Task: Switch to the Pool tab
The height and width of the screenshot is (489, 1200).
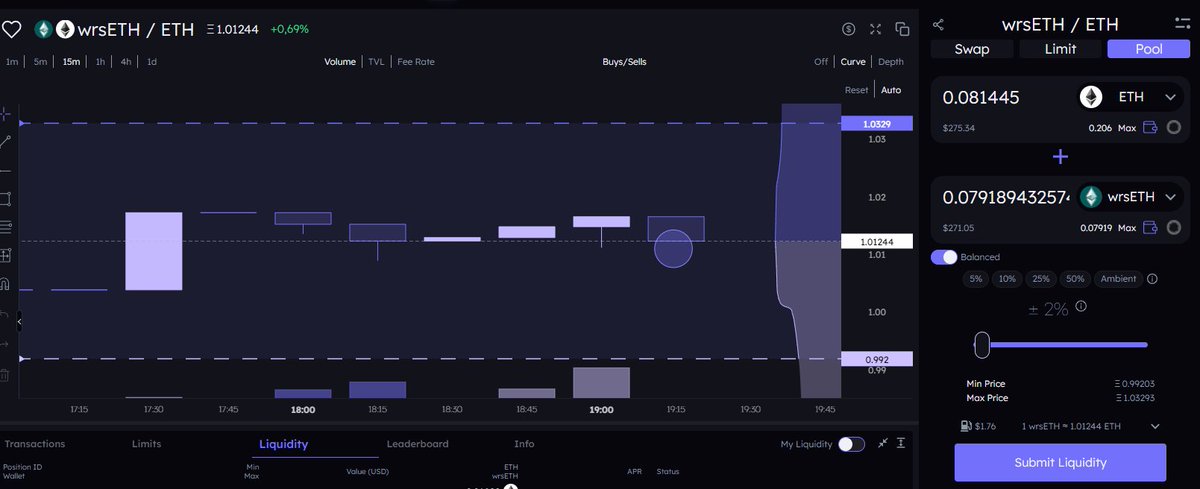Action: click(1149, 49)
